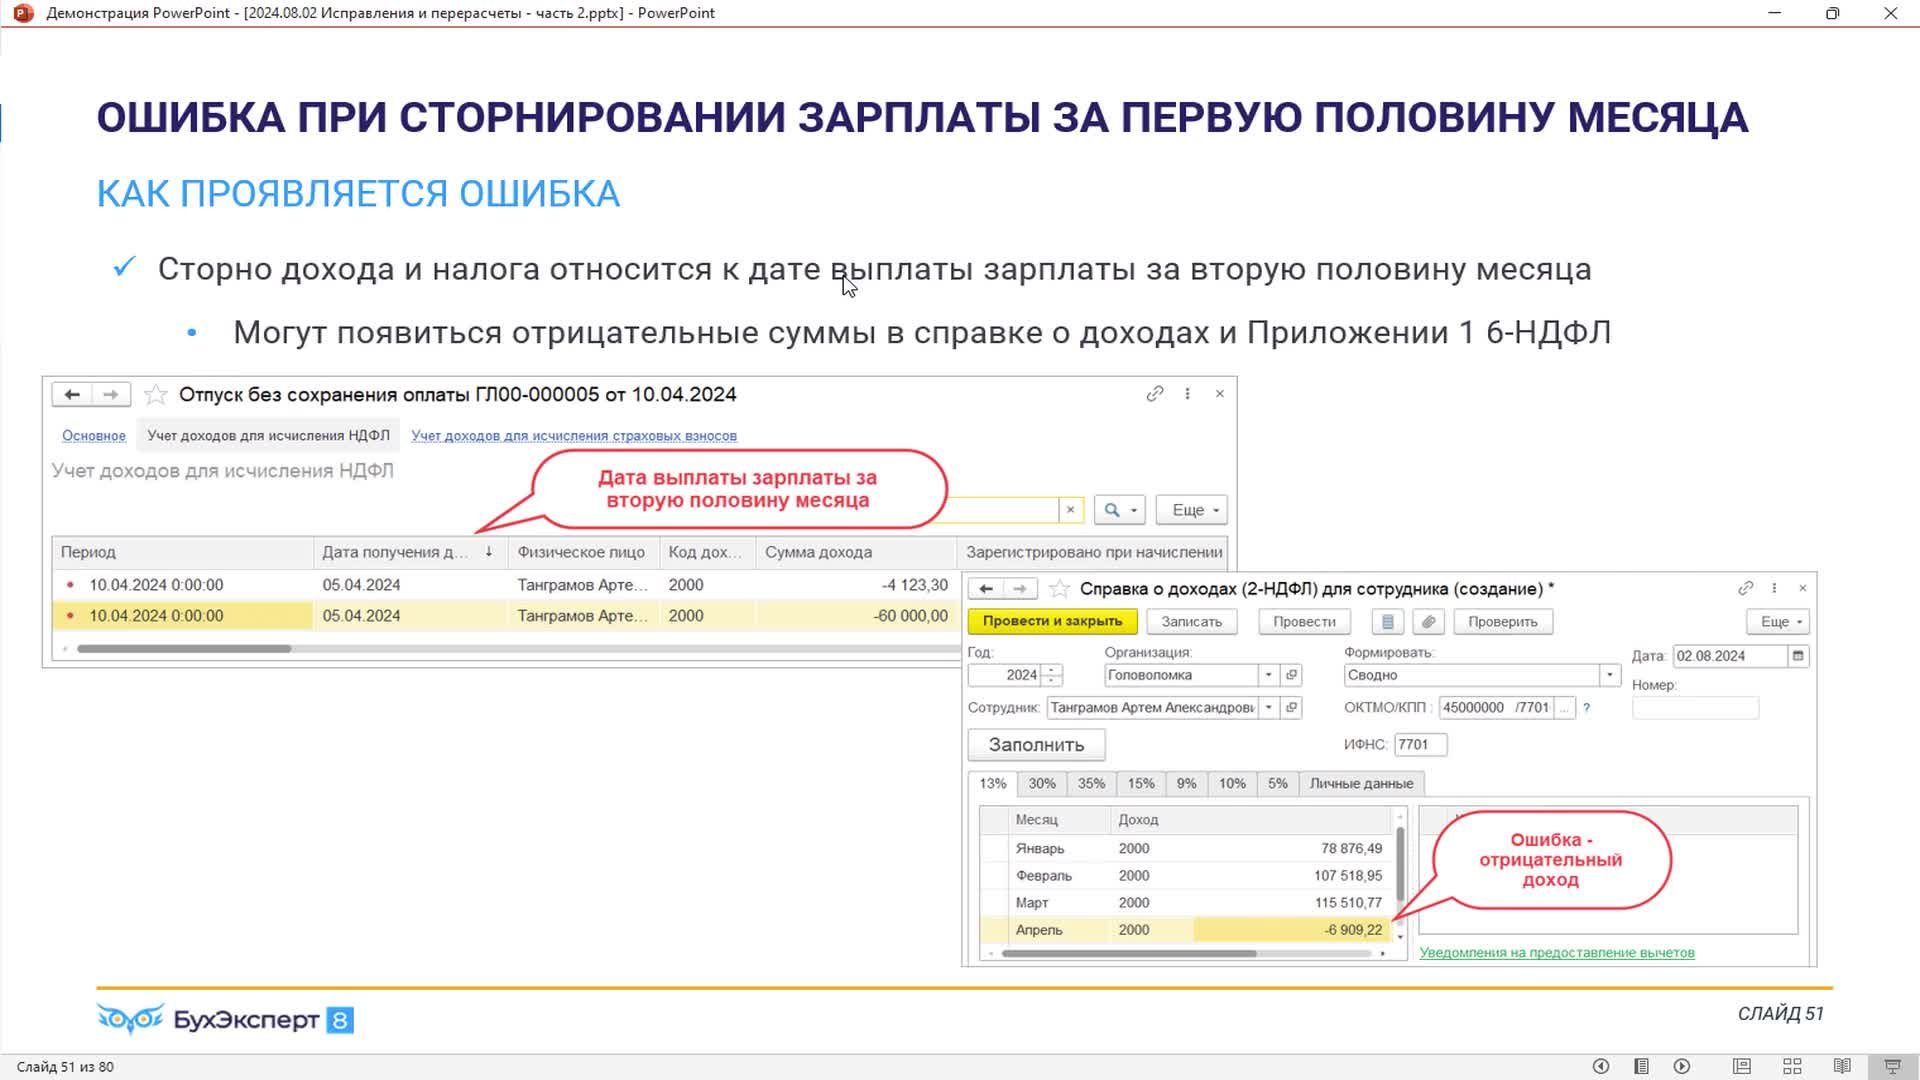1920x1080 pixels.
Task: Click the slideshow view icon in status bar
Action: (1892, 1066)
